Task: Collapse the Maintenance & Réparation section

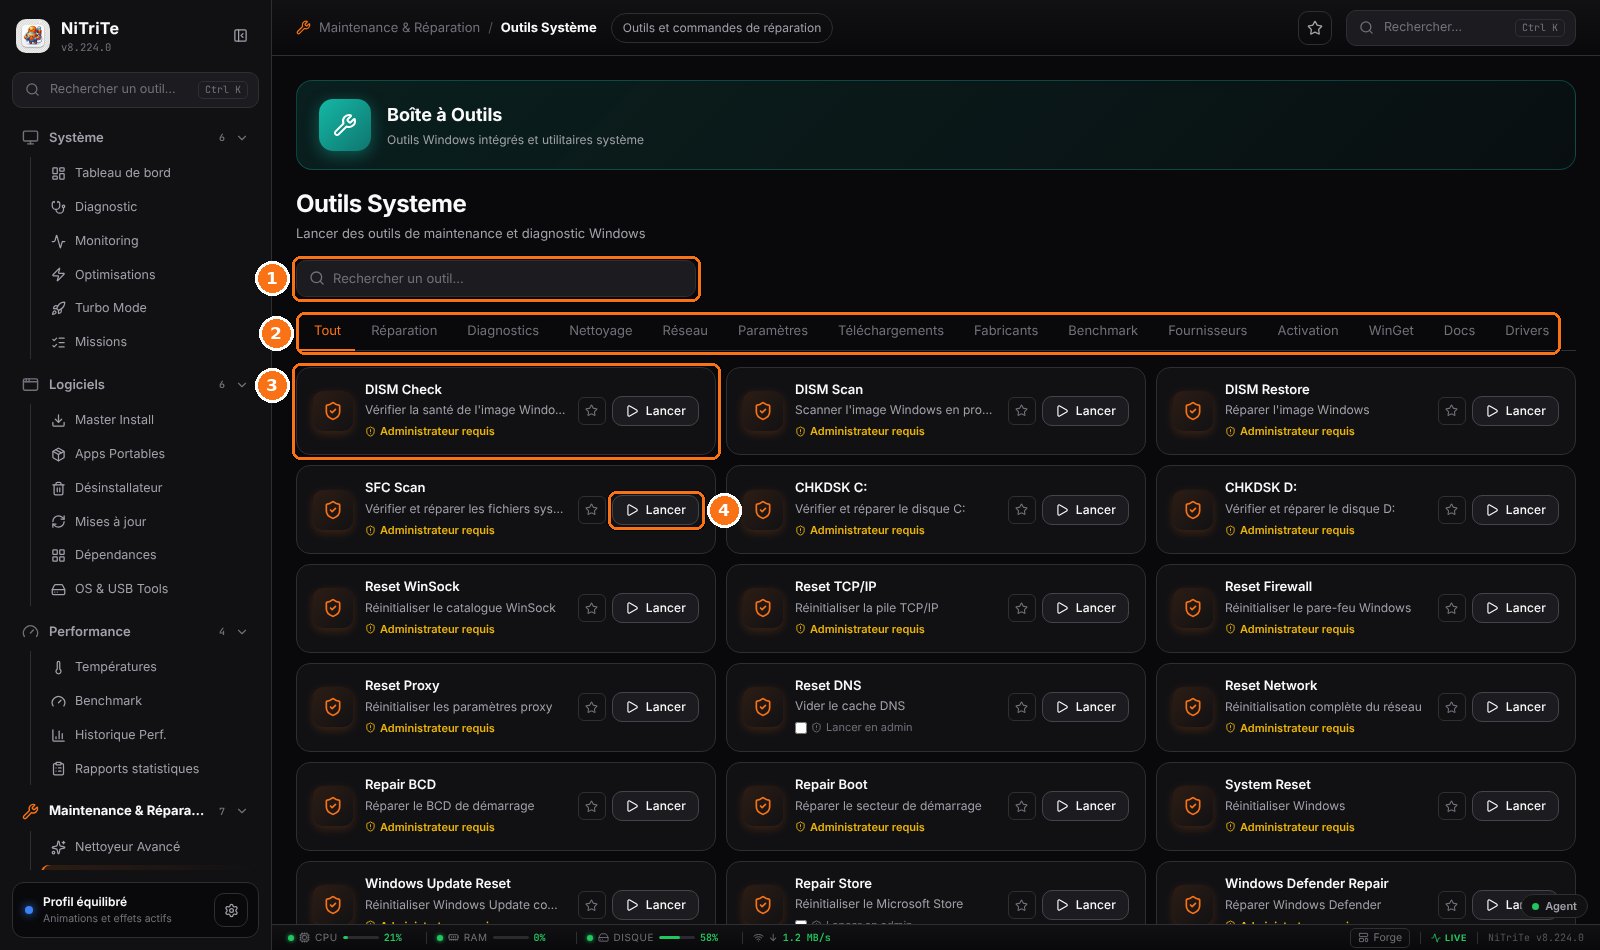Action: click(x=242, y=811)
